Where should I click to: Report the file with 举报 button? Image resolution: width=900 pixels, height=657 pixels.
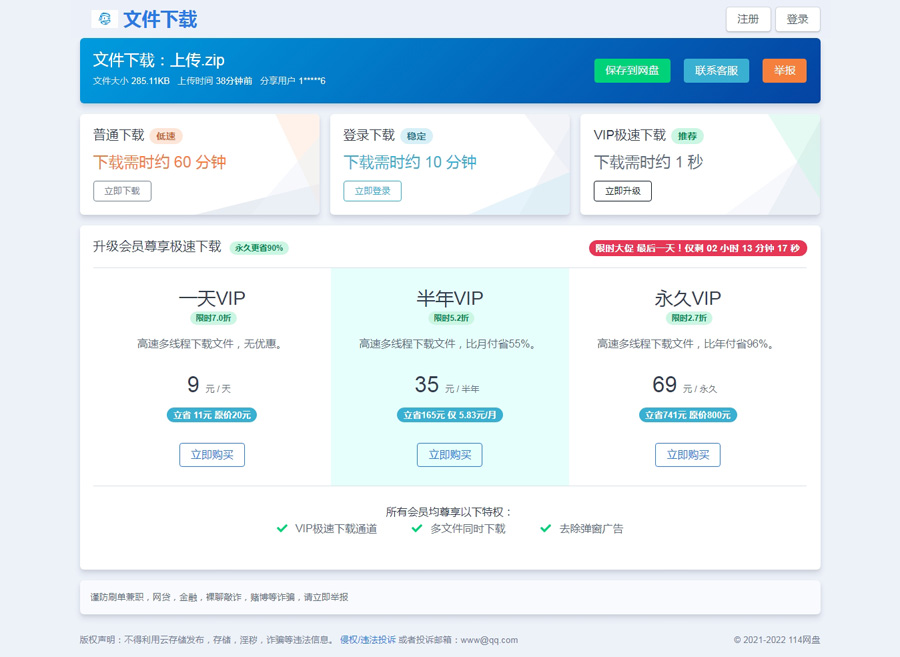pos(784,71)
